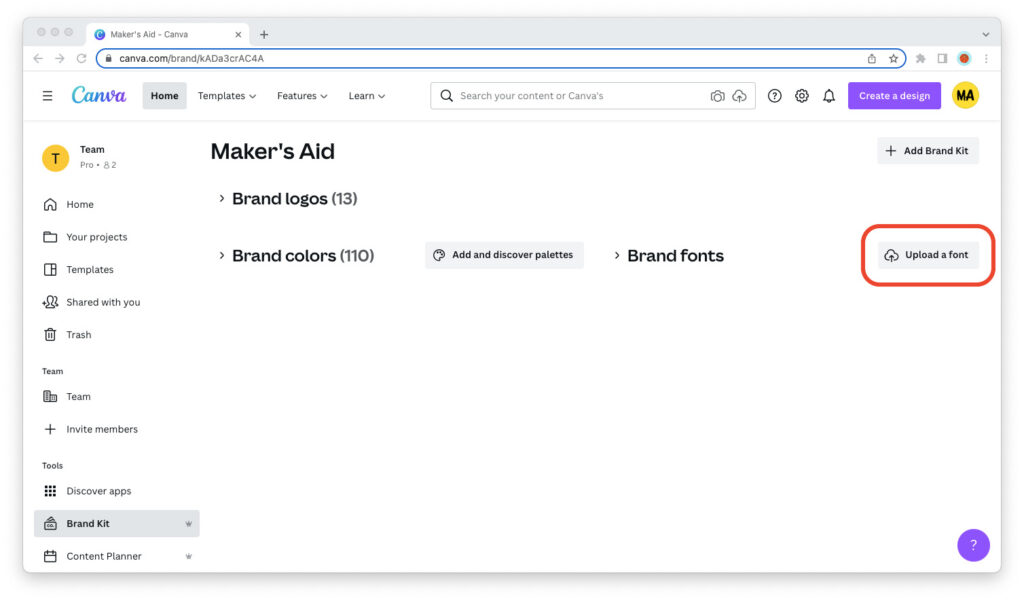Expand the Brand colors section

221,255
